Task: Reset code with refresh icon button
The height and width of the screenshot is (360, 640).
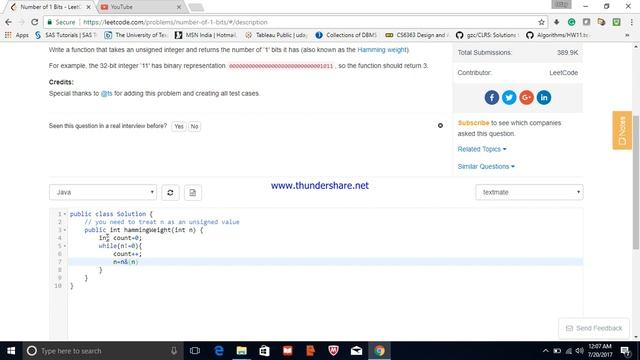Action: click(170, 192)
